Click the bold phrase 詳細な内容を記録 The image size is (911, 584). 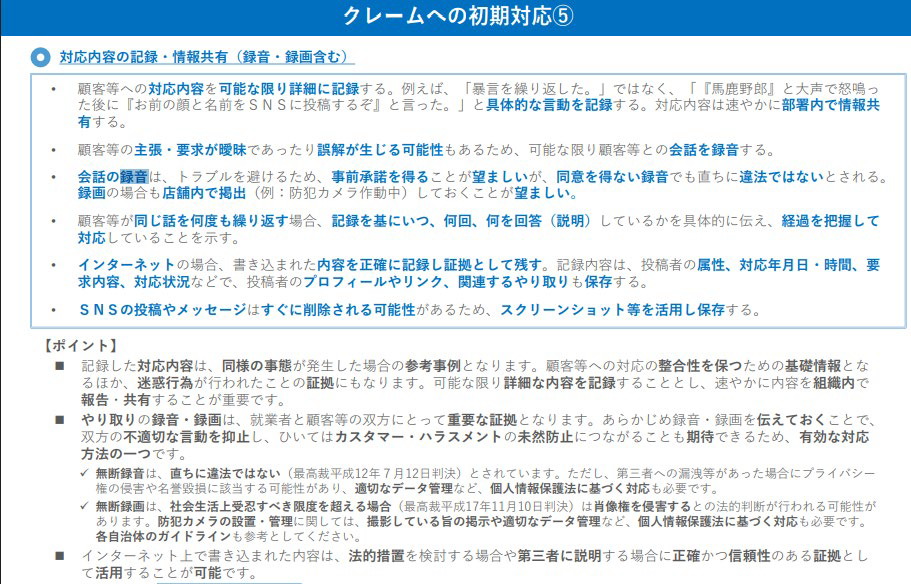(559, 382)
